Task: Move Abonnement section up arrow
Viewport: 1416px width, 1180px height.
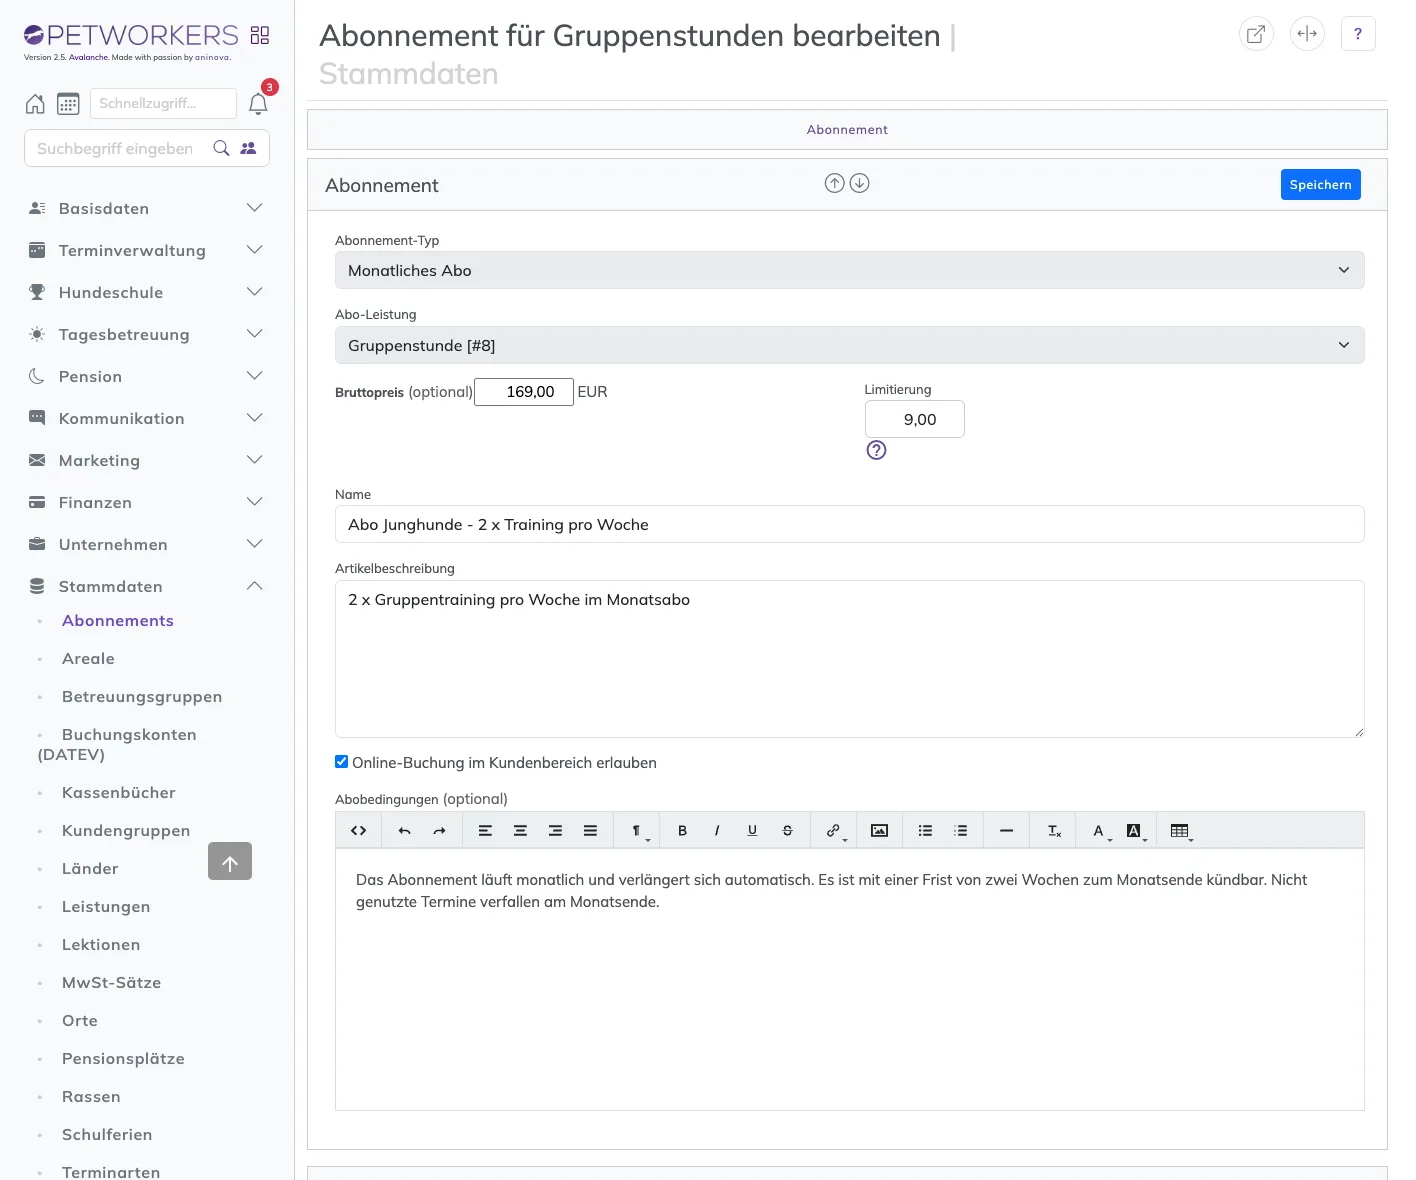Action: coord(834,183)
